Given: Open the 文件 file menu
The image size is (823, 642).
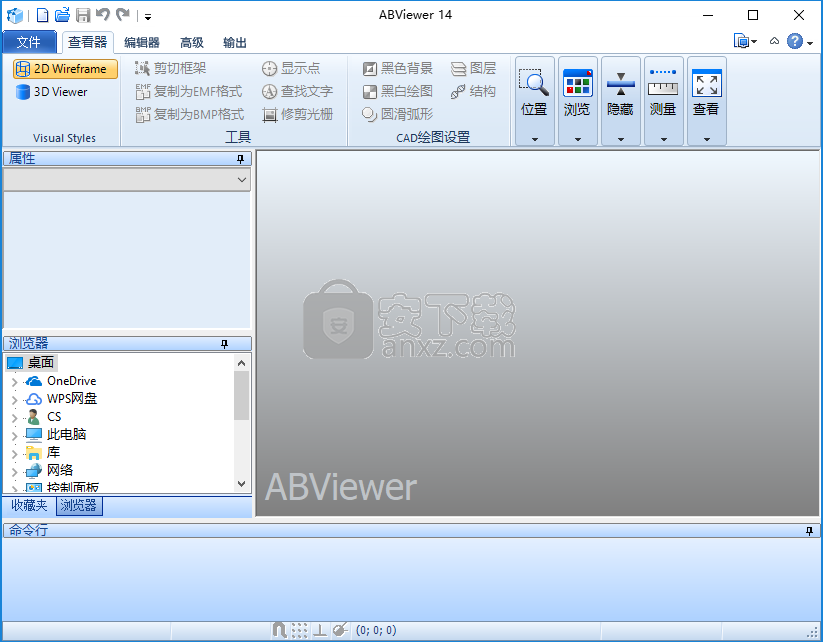Looking at the screenshot, I should 29,42.
